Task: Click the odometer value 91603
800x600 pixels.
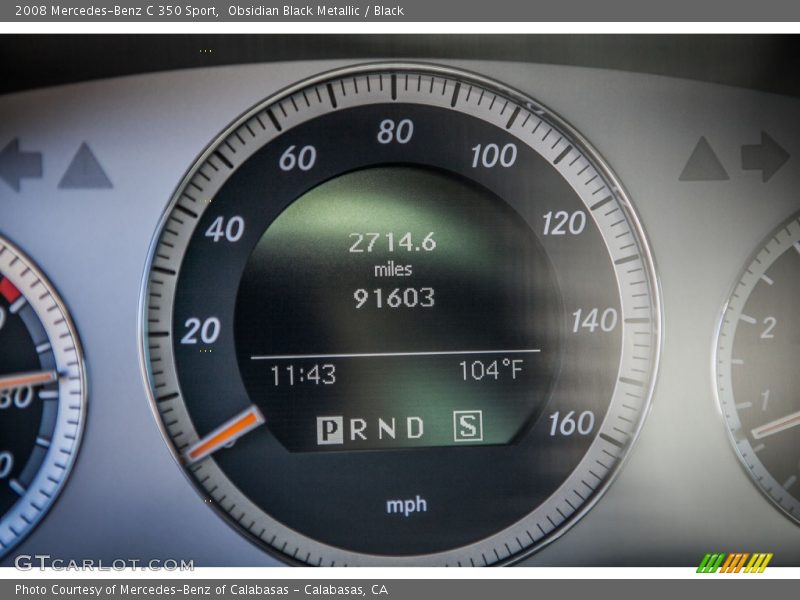Action: click(394, 298)
